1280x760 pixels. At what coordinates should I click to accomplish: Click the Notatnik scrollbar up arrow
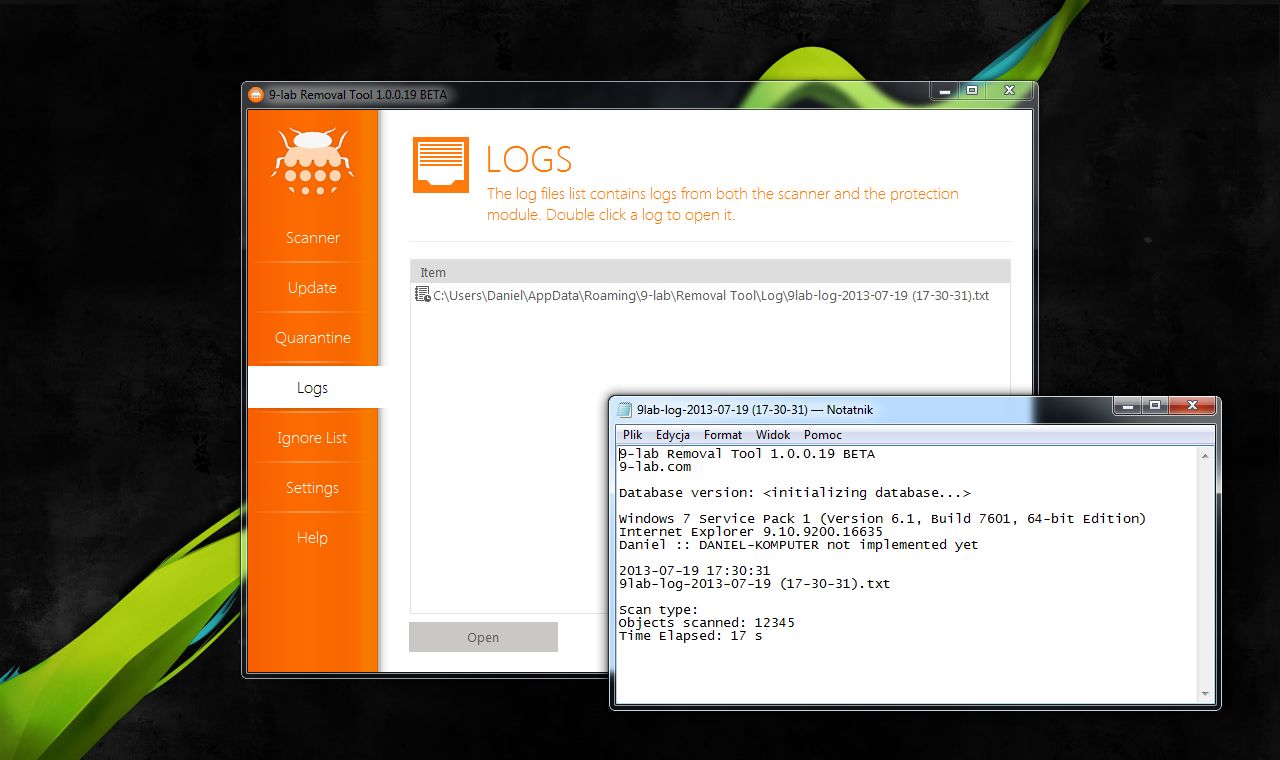[x=1205, y=456]
